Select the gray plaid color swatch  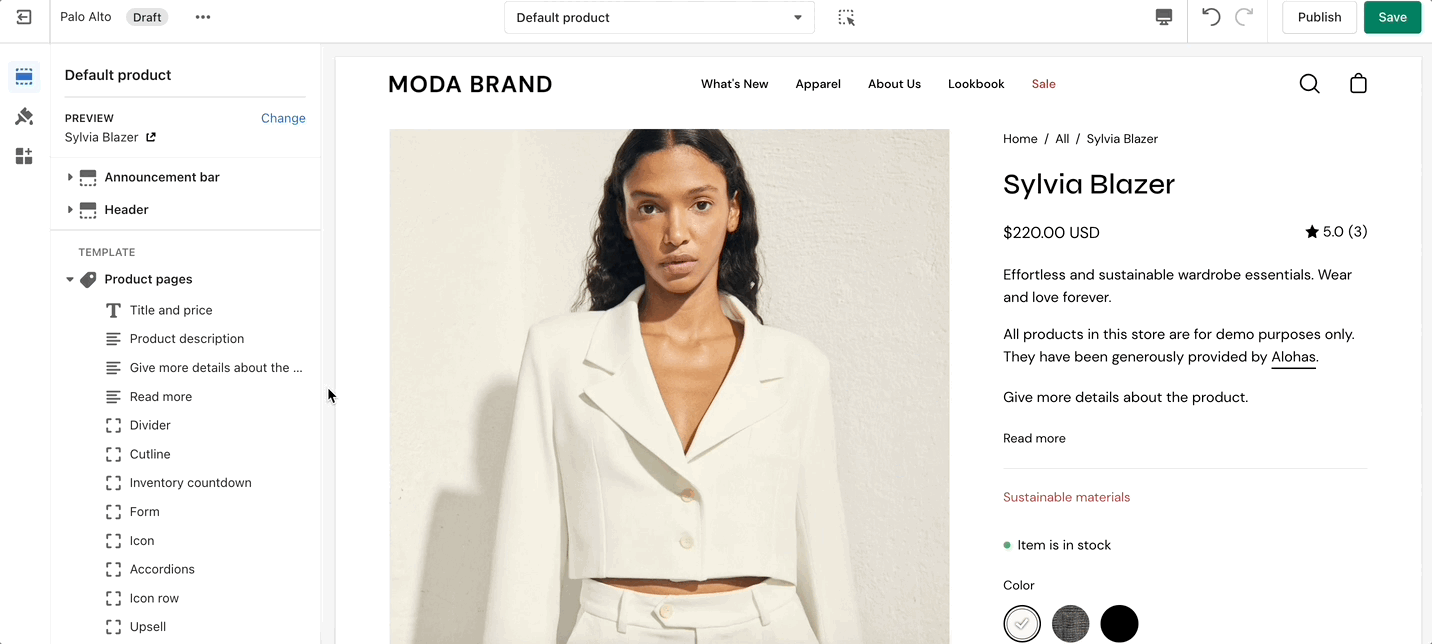1071,624
